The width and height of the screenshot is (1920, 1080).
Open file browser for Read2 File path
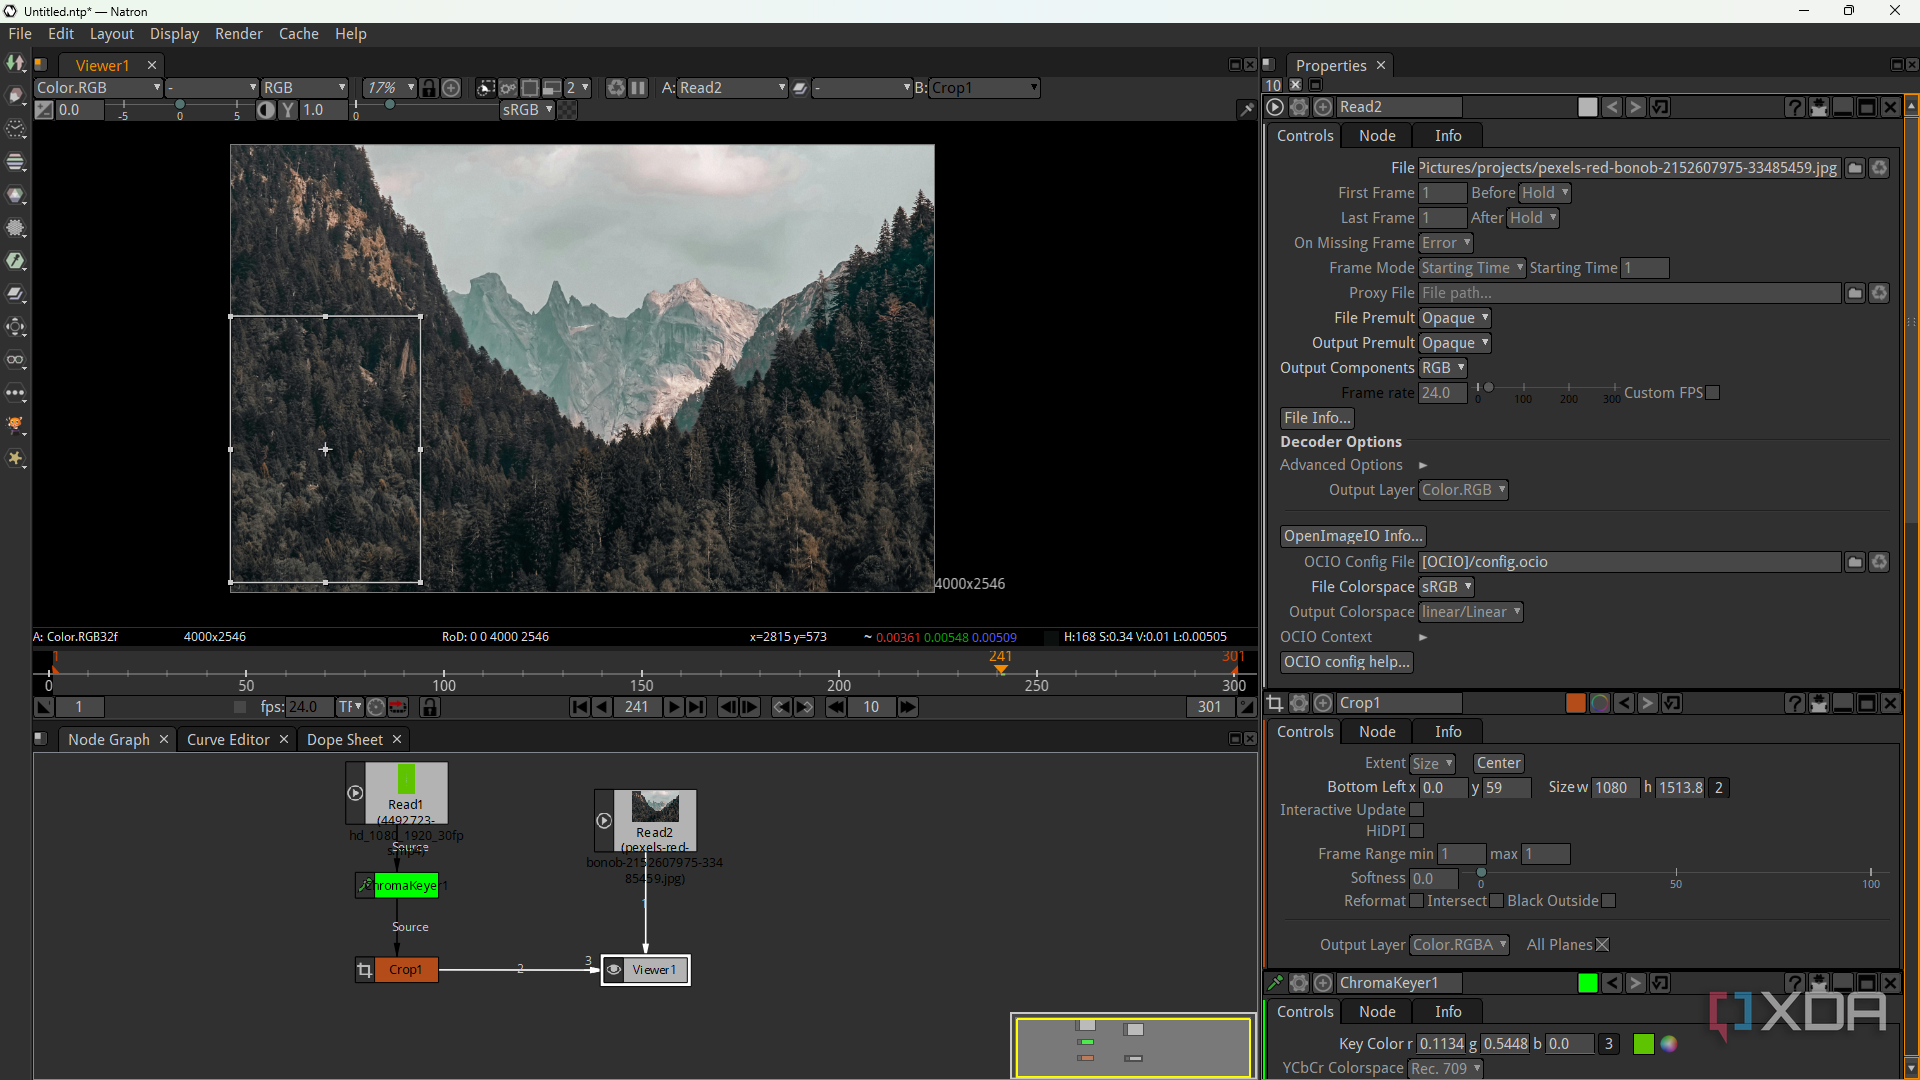coord(1855,168)
